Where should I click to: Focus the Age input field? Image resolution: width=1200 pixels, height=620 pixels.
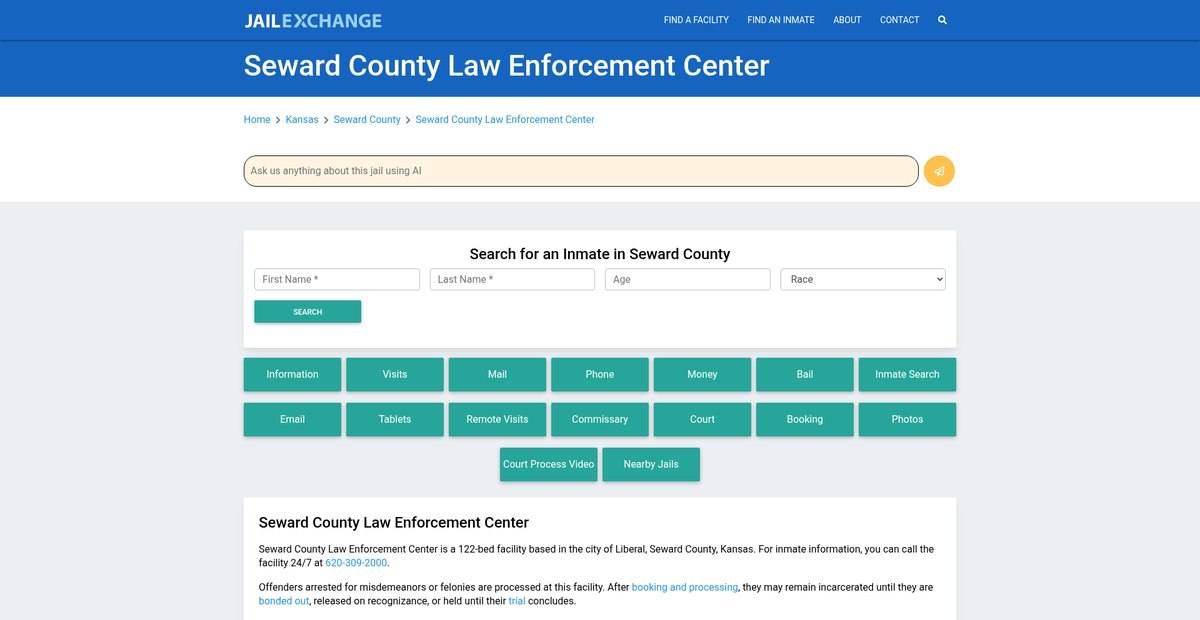[x=687, y=280]
